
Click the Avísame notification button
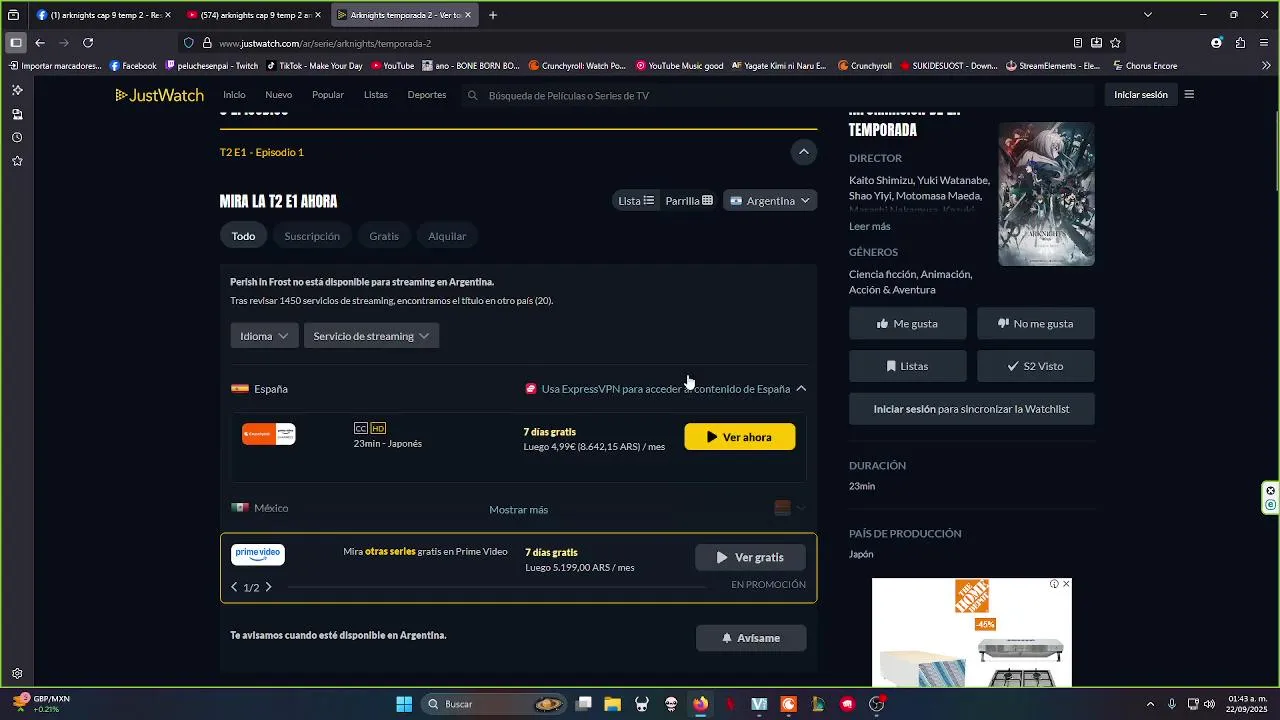pos(751,638)
